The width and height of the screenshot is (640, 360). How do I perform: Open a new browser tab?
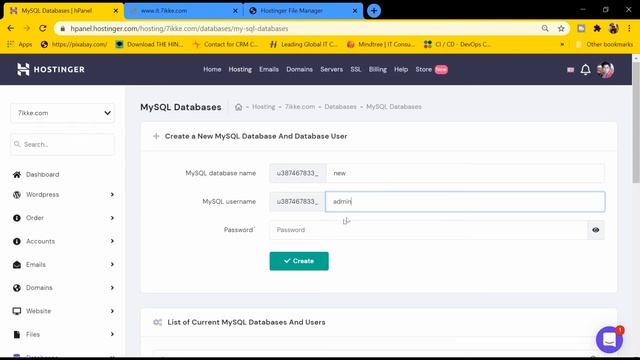click(x=374, y=11)
